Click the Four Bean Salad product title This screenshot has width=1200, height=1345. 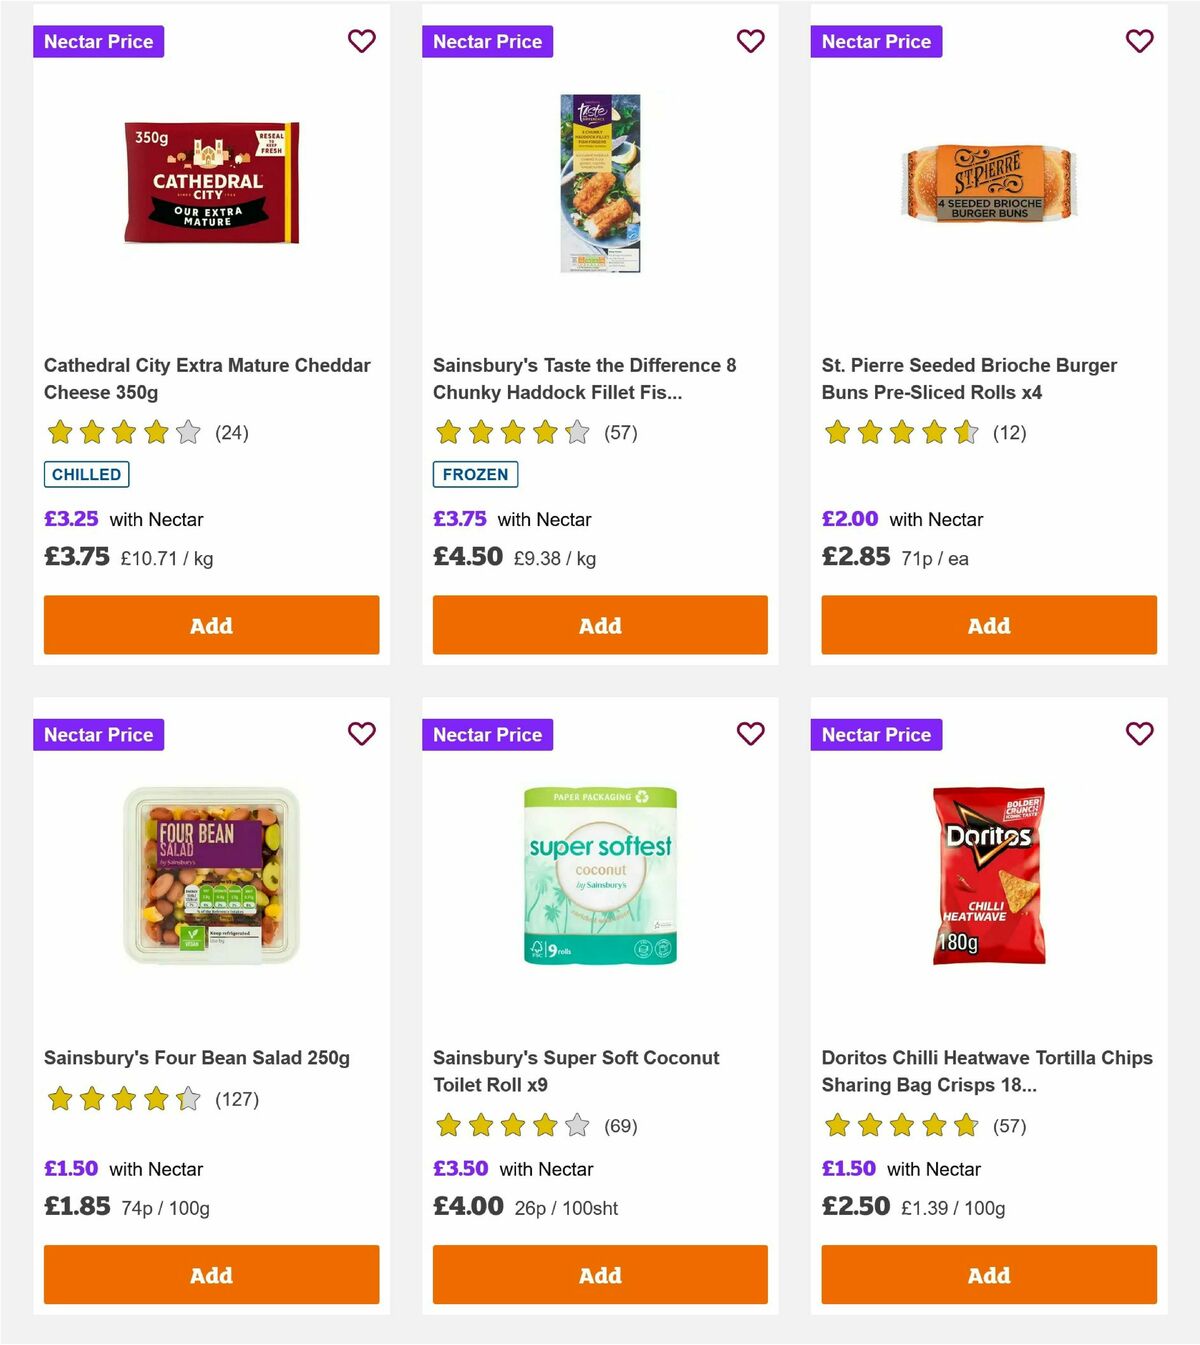coord(197,1057)
